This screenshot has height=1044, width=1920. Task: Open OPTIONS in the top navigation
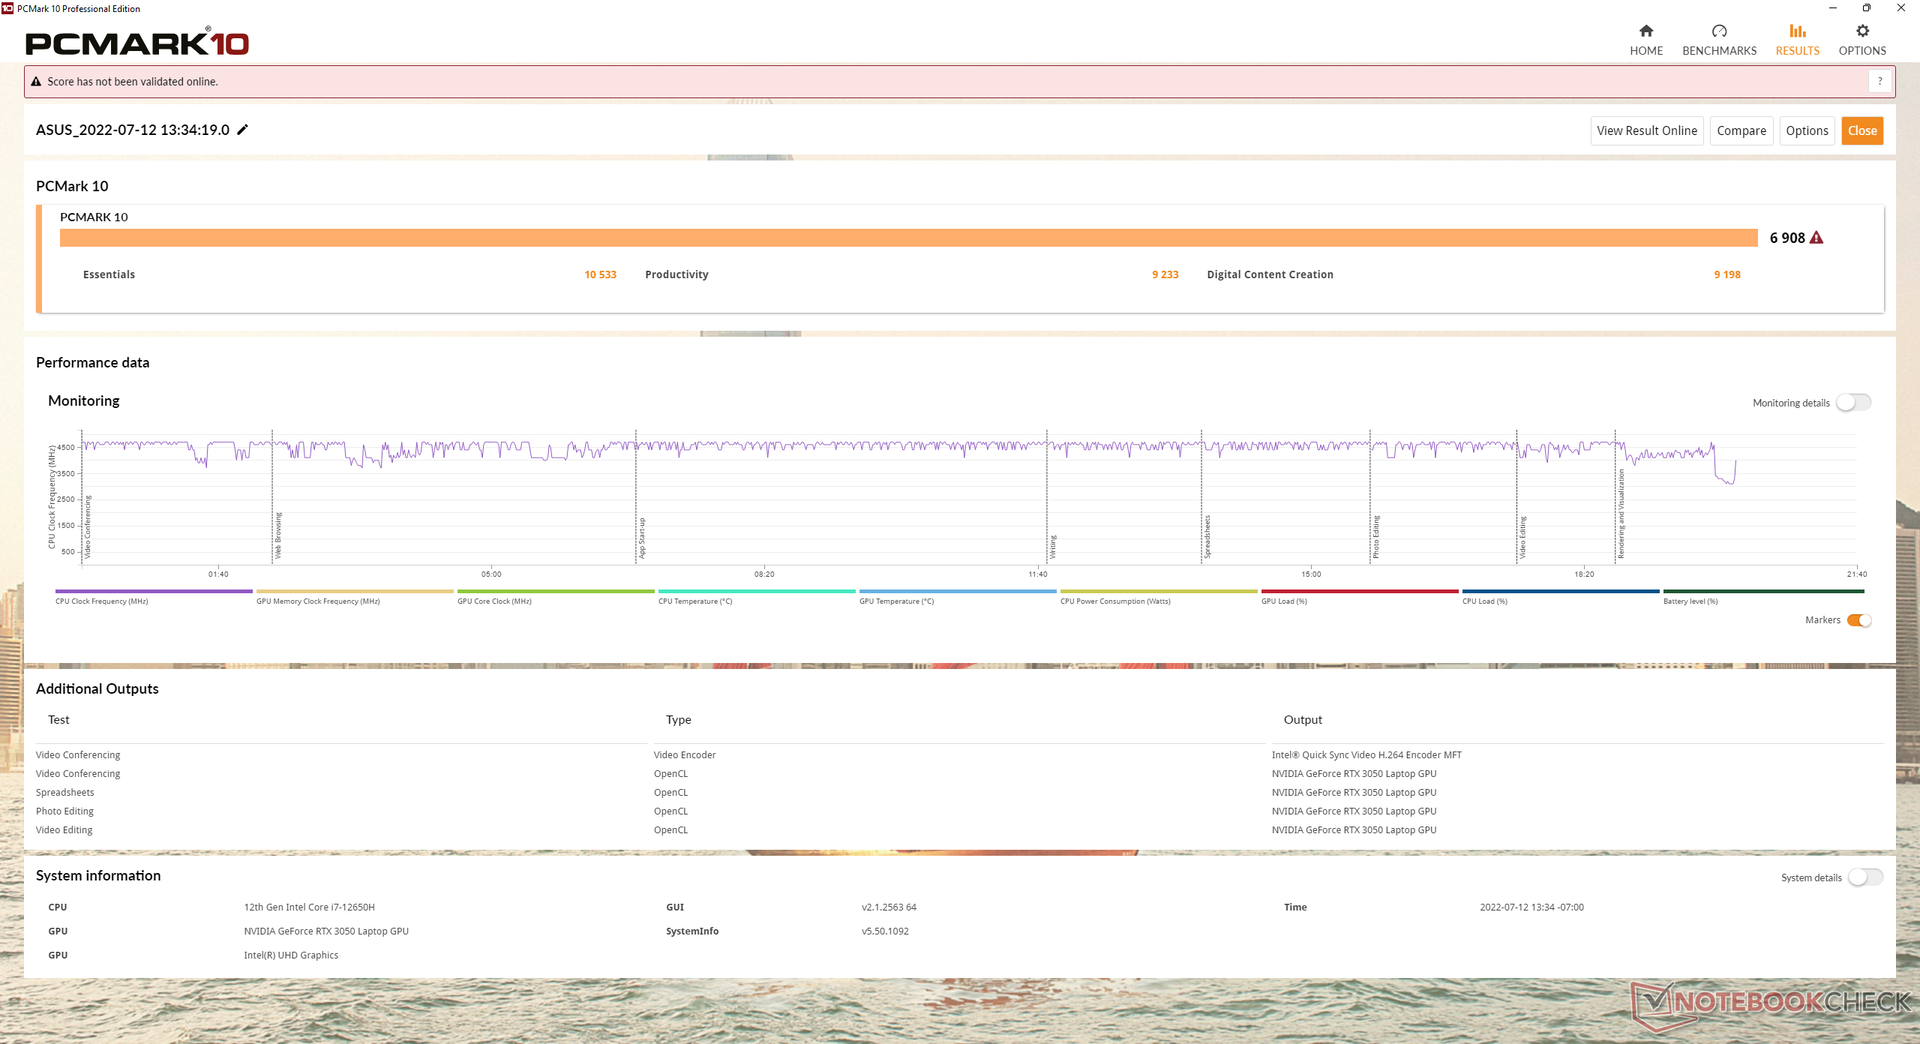click(1862, 40)
